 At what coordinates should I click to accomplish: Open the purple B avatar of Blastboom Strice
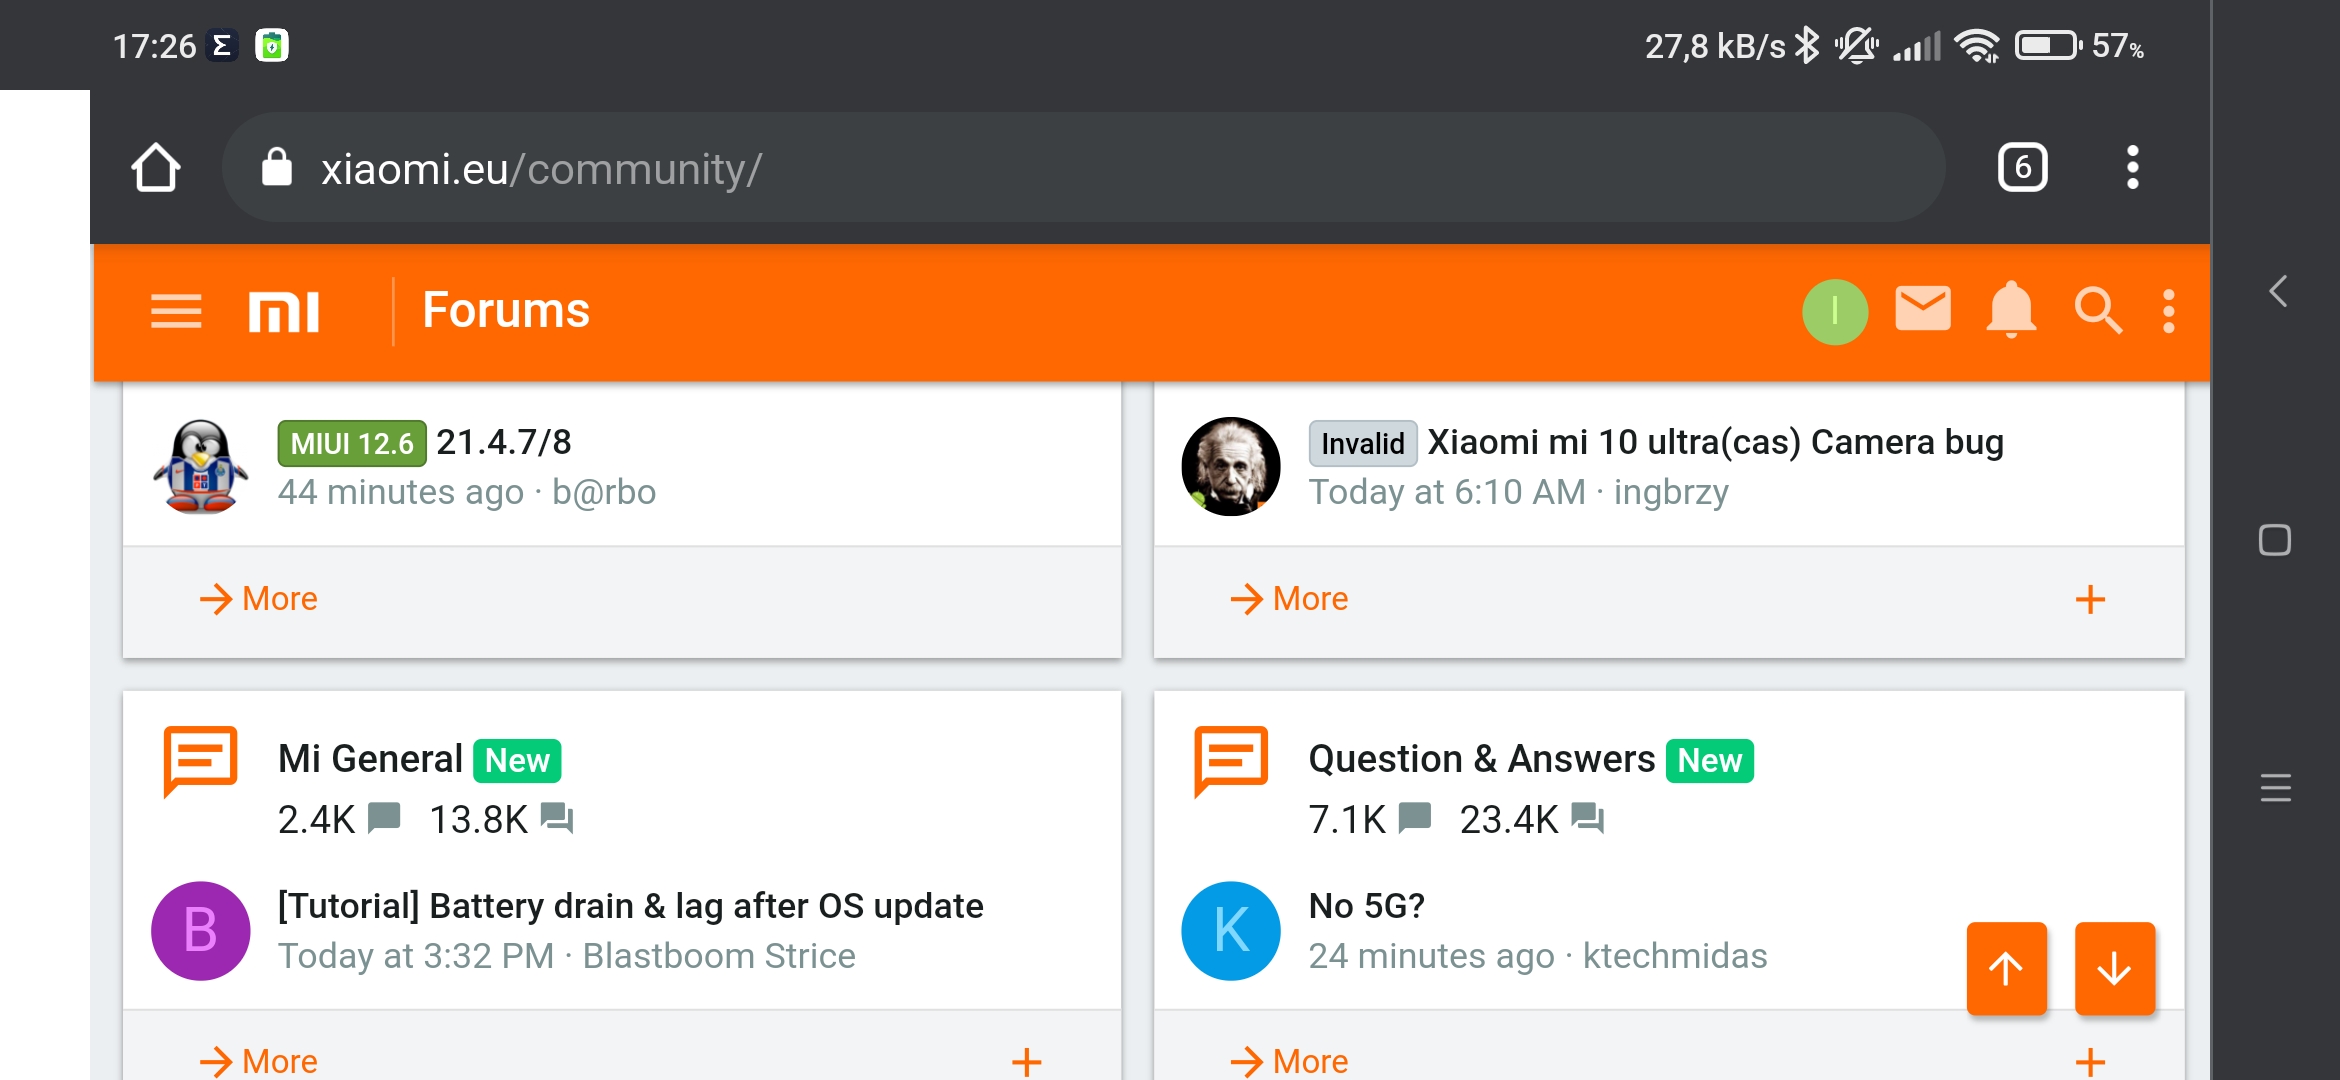(200, 930)
